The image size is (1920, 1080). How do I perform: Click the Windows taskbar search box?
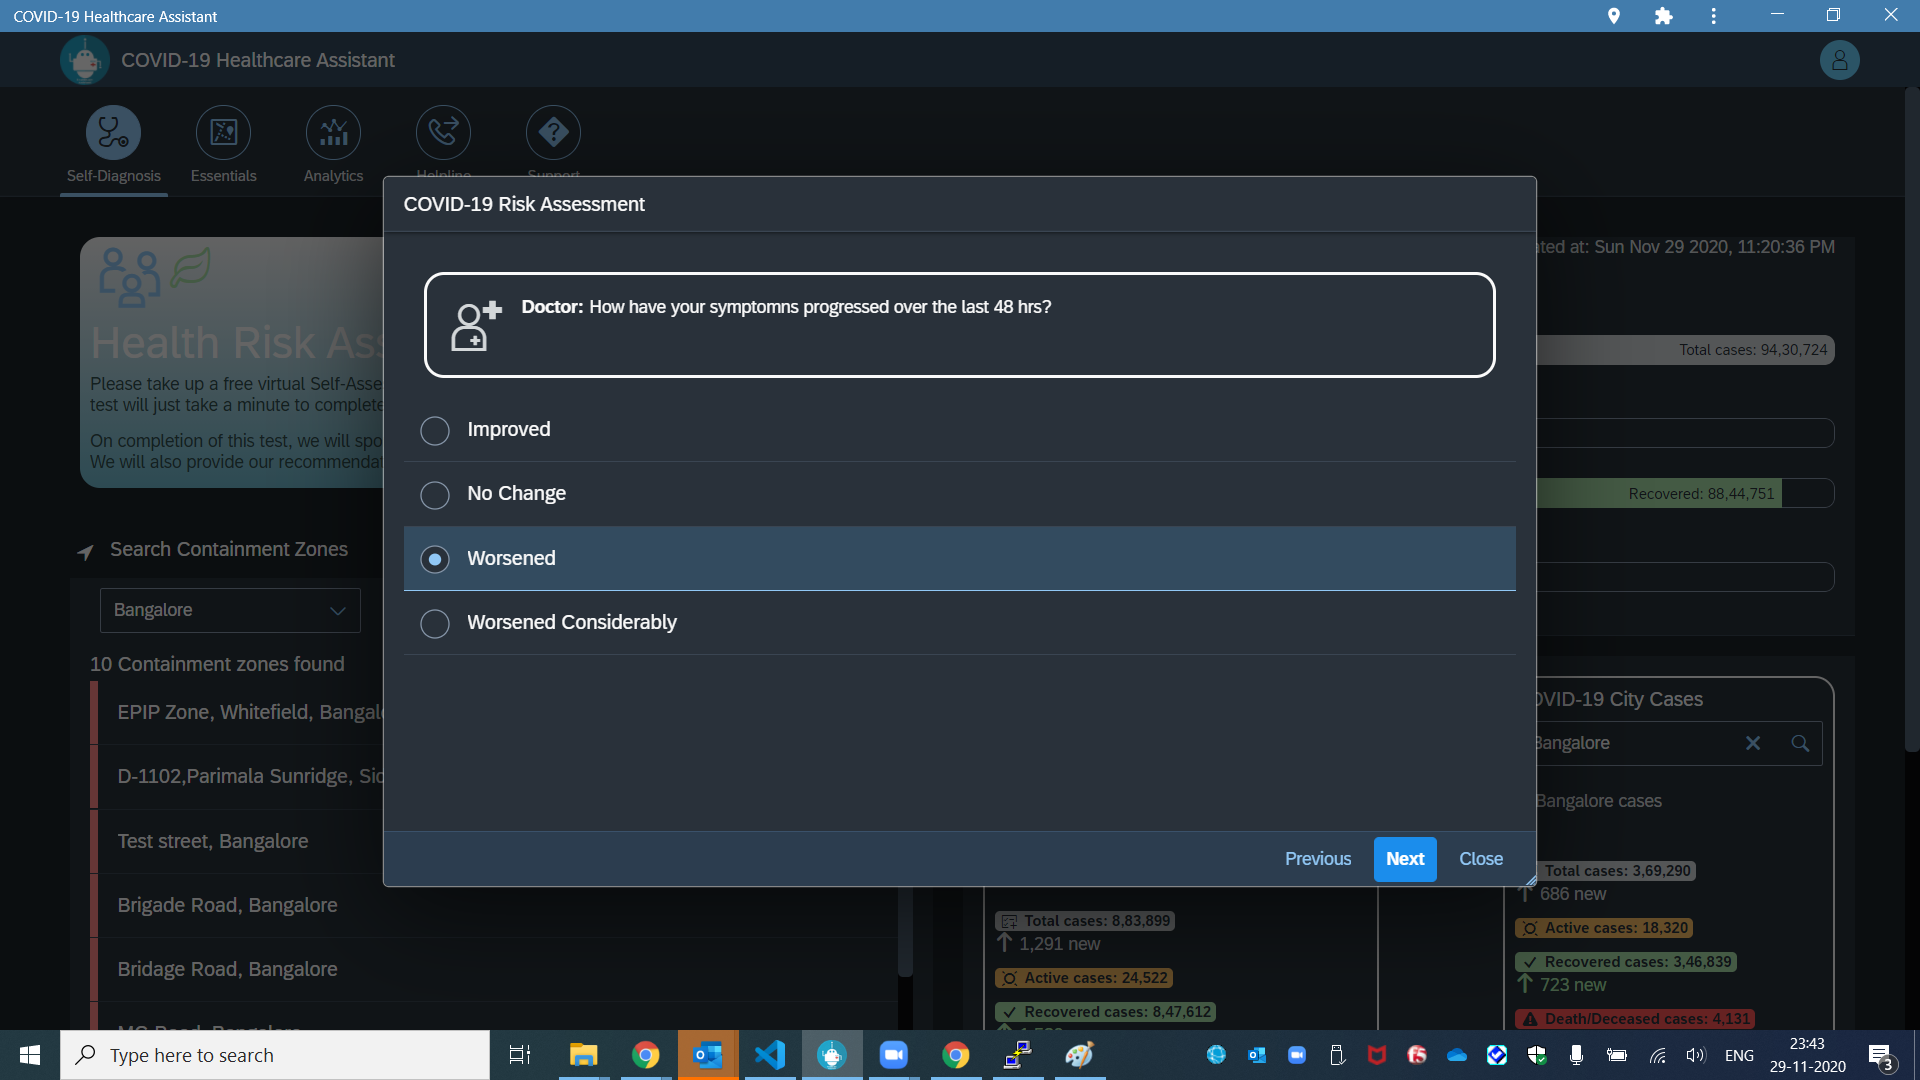pos(275,1055)
